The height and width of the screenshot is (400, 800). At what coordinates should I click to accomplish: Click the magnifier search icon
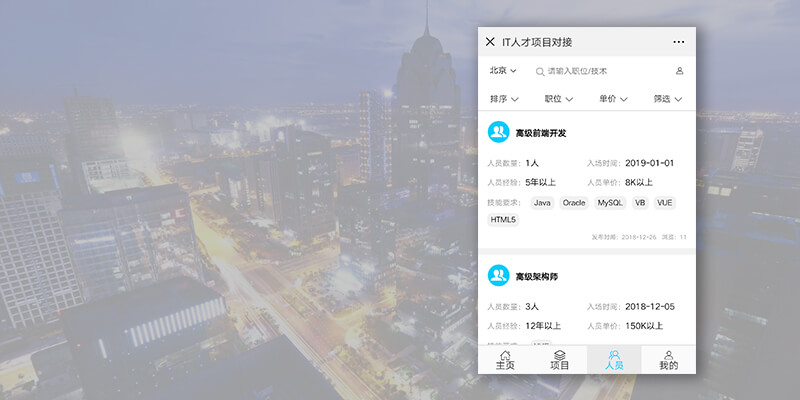(x=540, y=72)
